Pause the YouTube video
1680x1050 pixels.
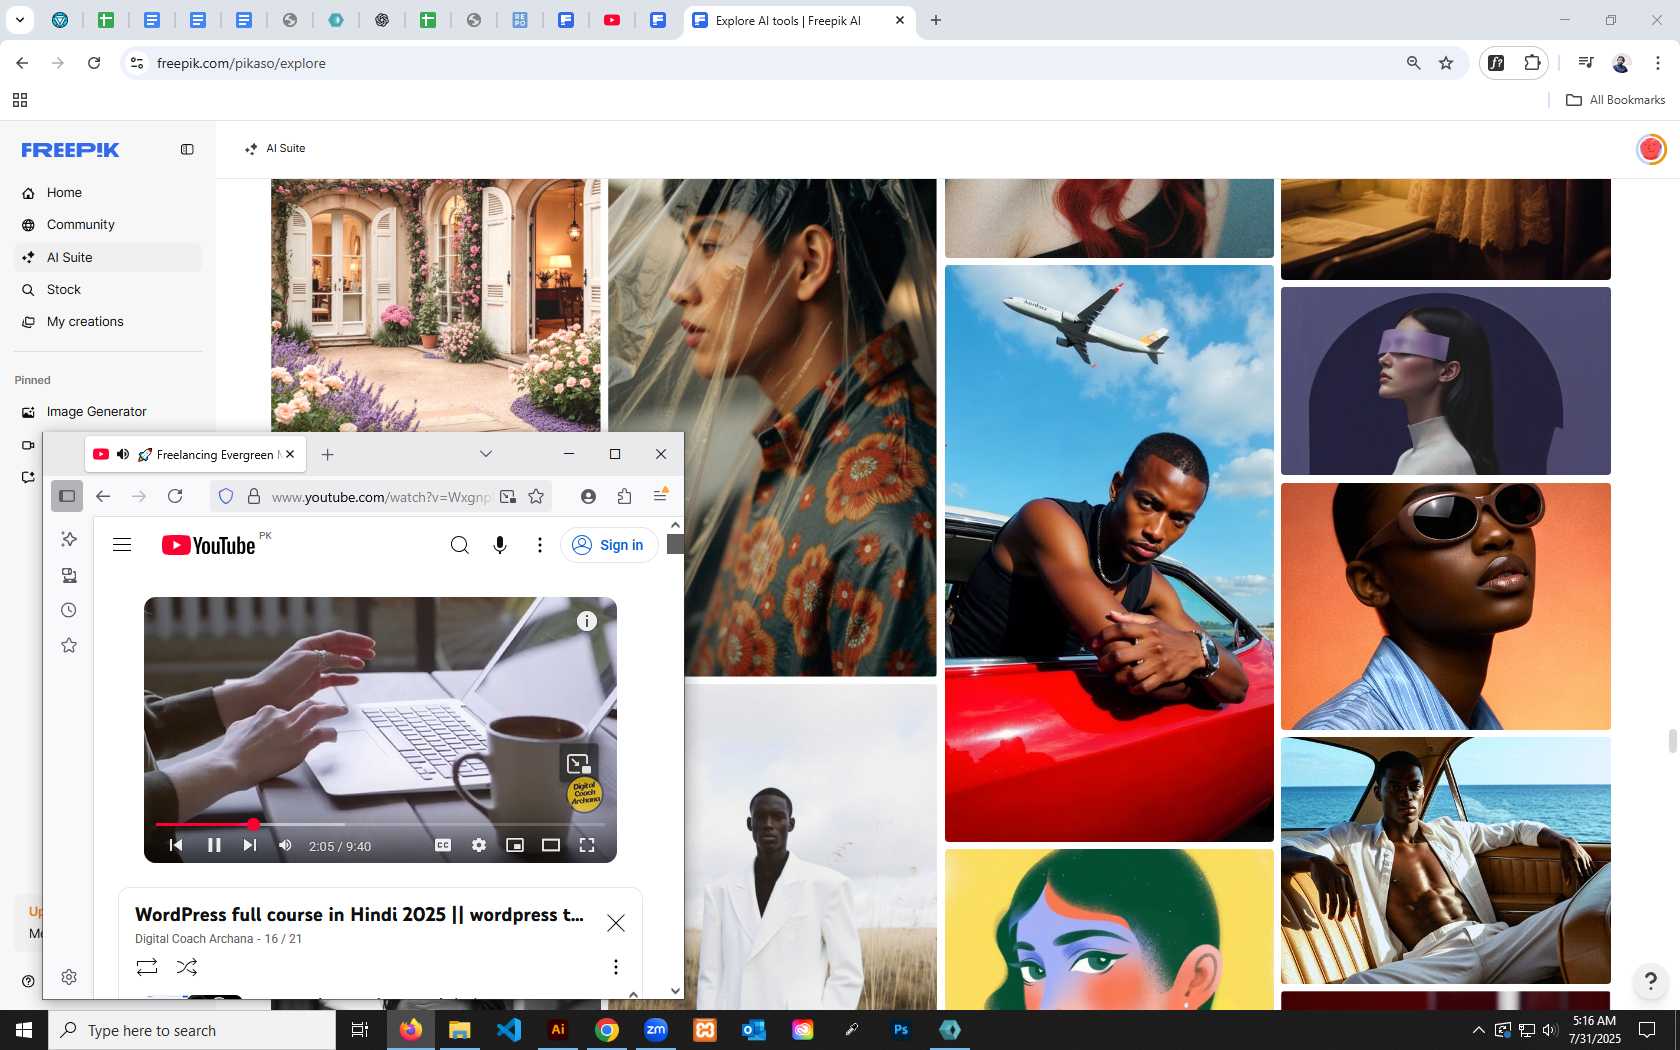pos(214,845)
